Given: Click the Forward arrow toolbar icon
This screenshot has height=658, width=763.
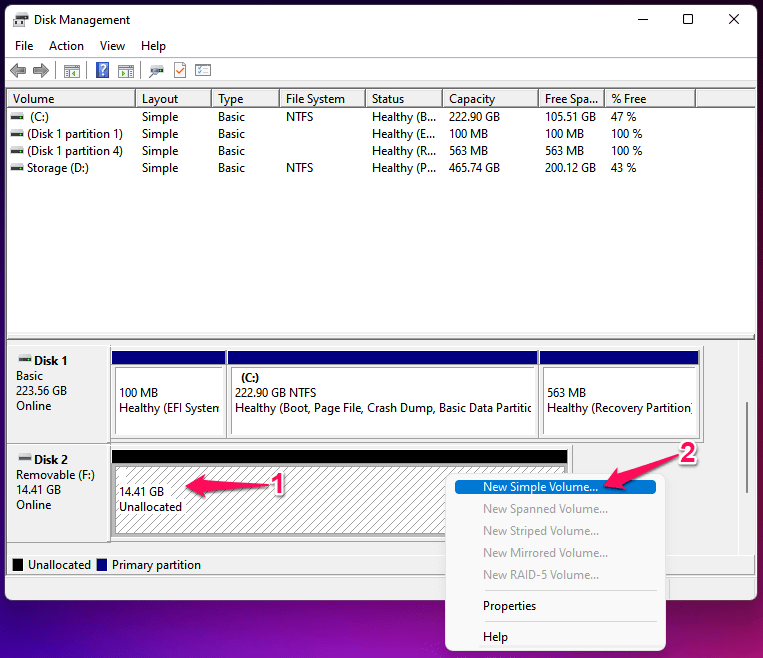Looking at the screenshot, I should pos(41,71).
